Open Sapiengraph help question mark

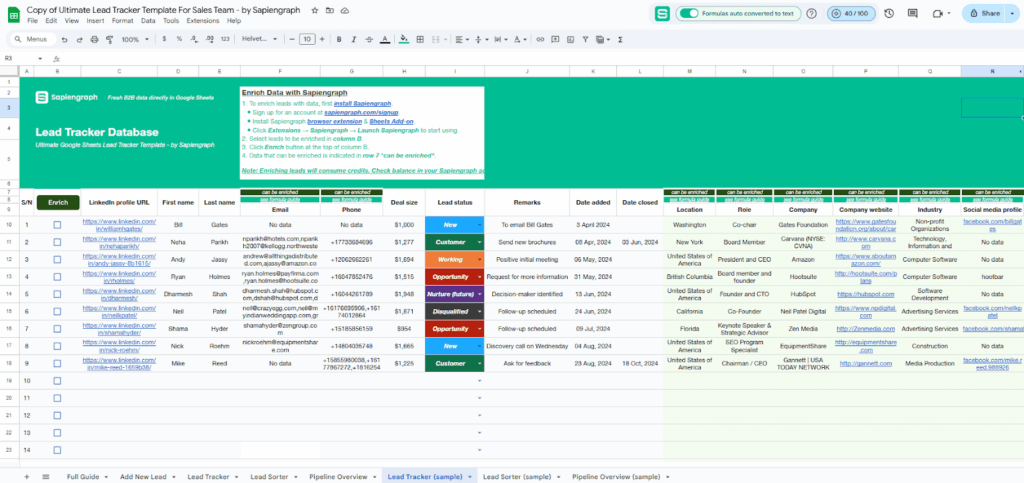point(812,13)
